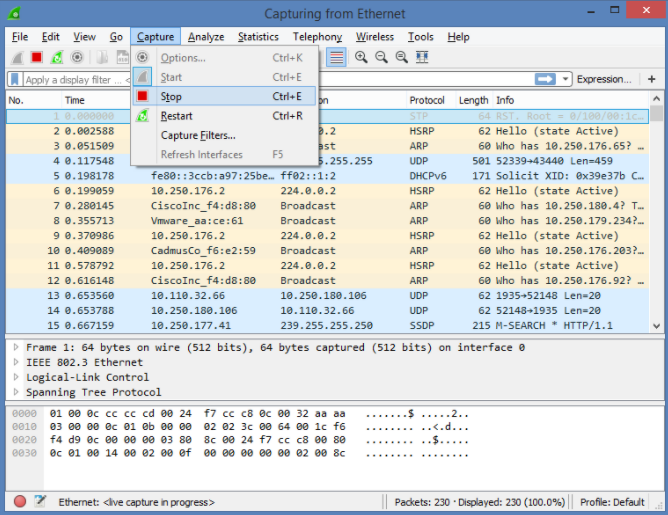Zoom in on packet text with the magnifier plus
The height and width of the screenshot is (515, 668).
pyautogui.click(x=361, y=57)
